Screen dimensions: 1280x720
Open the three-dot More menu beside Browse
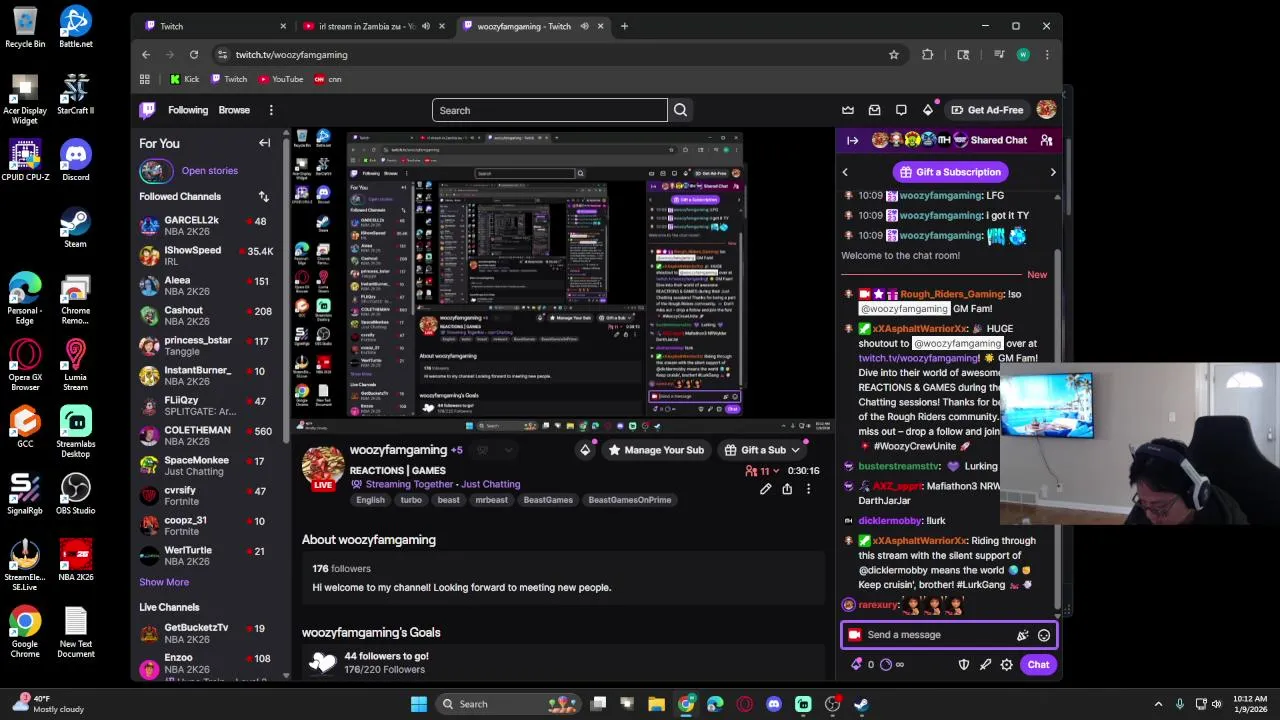(271, 110)
